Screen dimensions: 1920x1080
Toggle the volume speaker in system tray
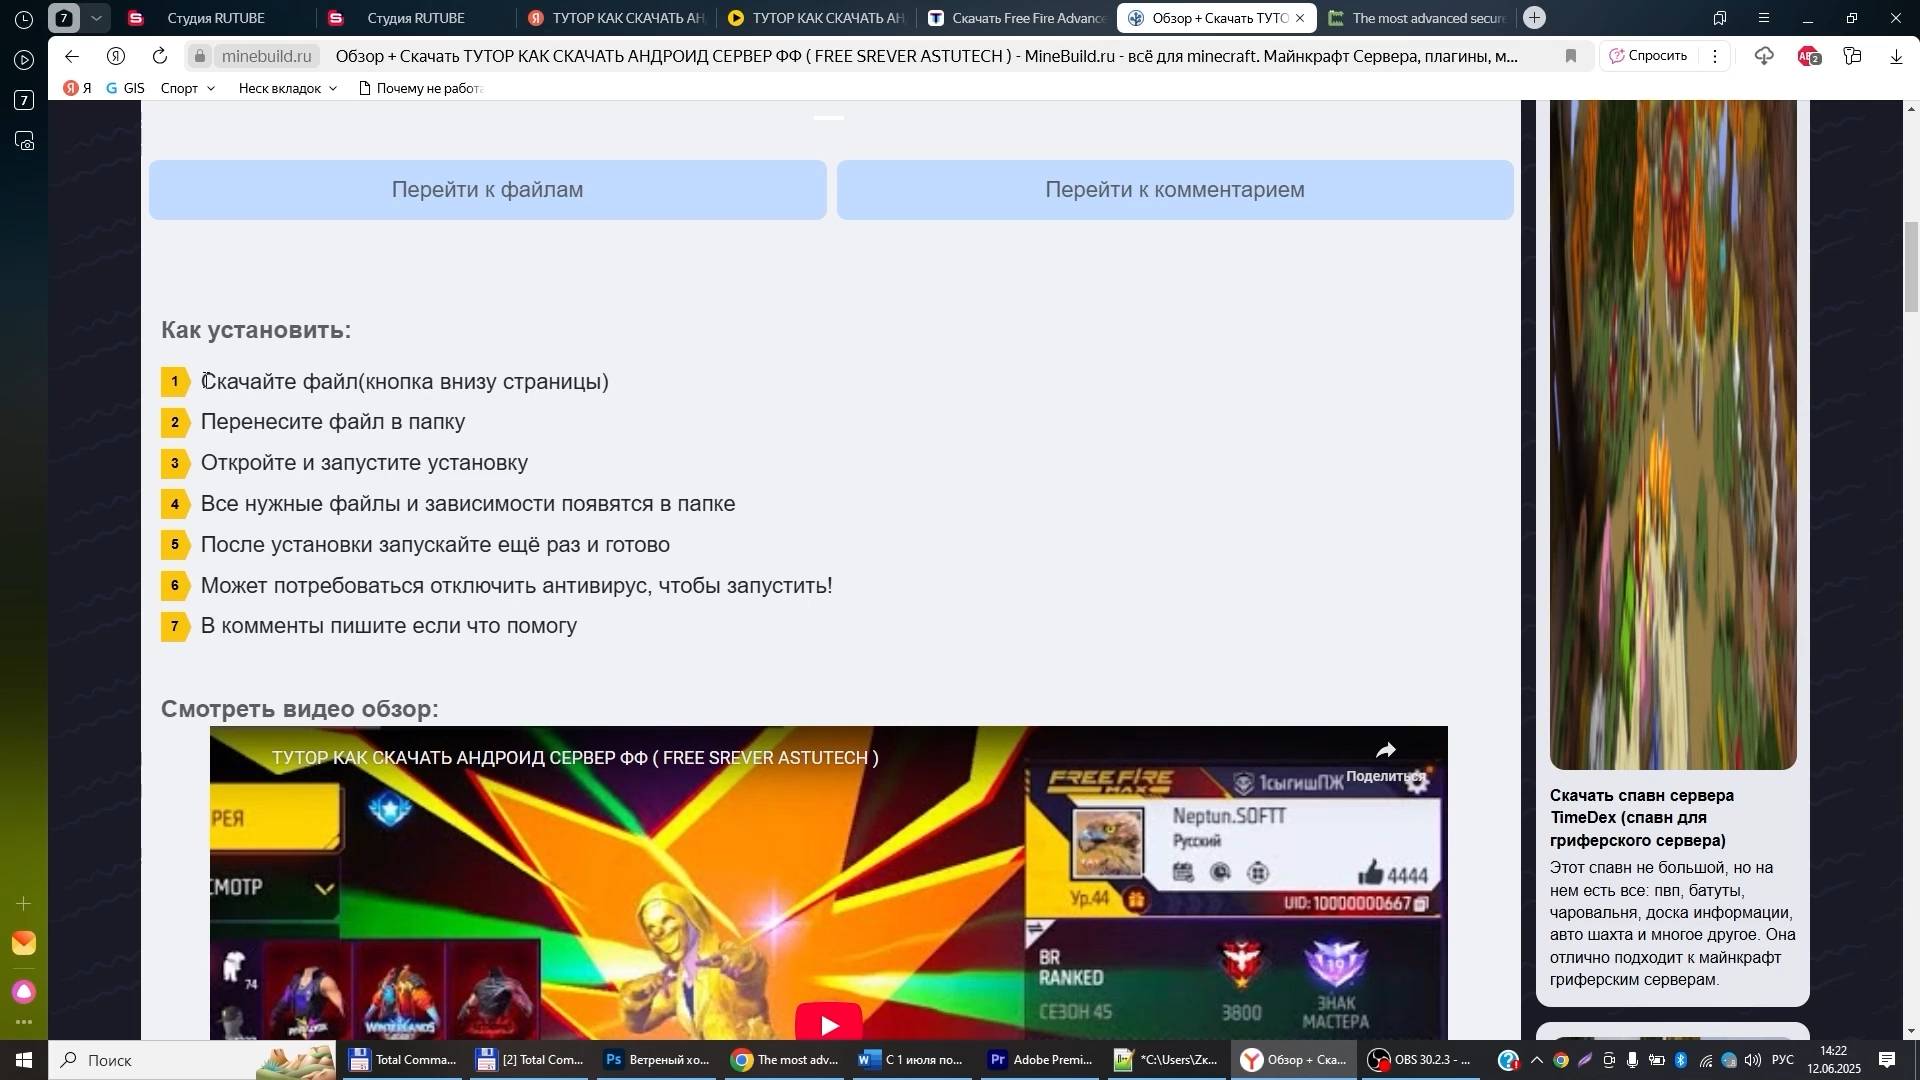(x=1754, y=1060)
